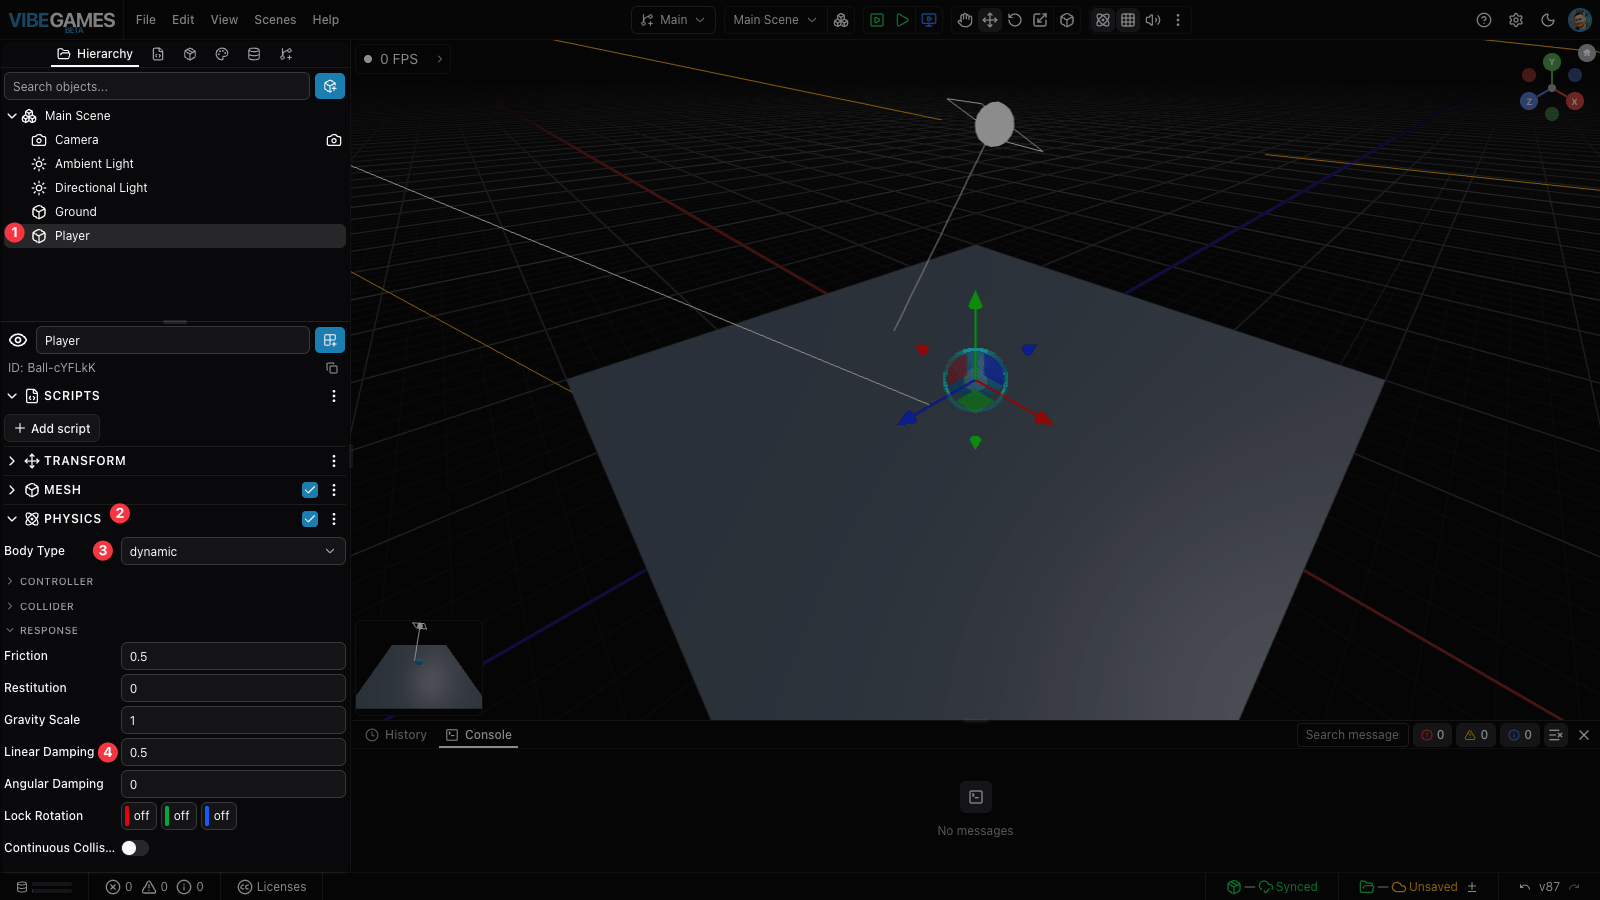Switch to the History tab
1600x900 pixels.
396,735
